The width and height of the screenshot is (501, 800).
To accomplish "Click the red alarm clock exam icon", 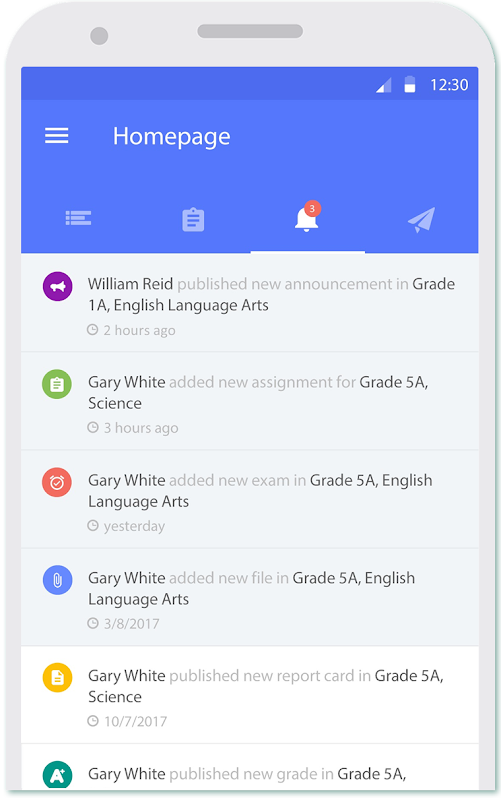I will 57,482.
